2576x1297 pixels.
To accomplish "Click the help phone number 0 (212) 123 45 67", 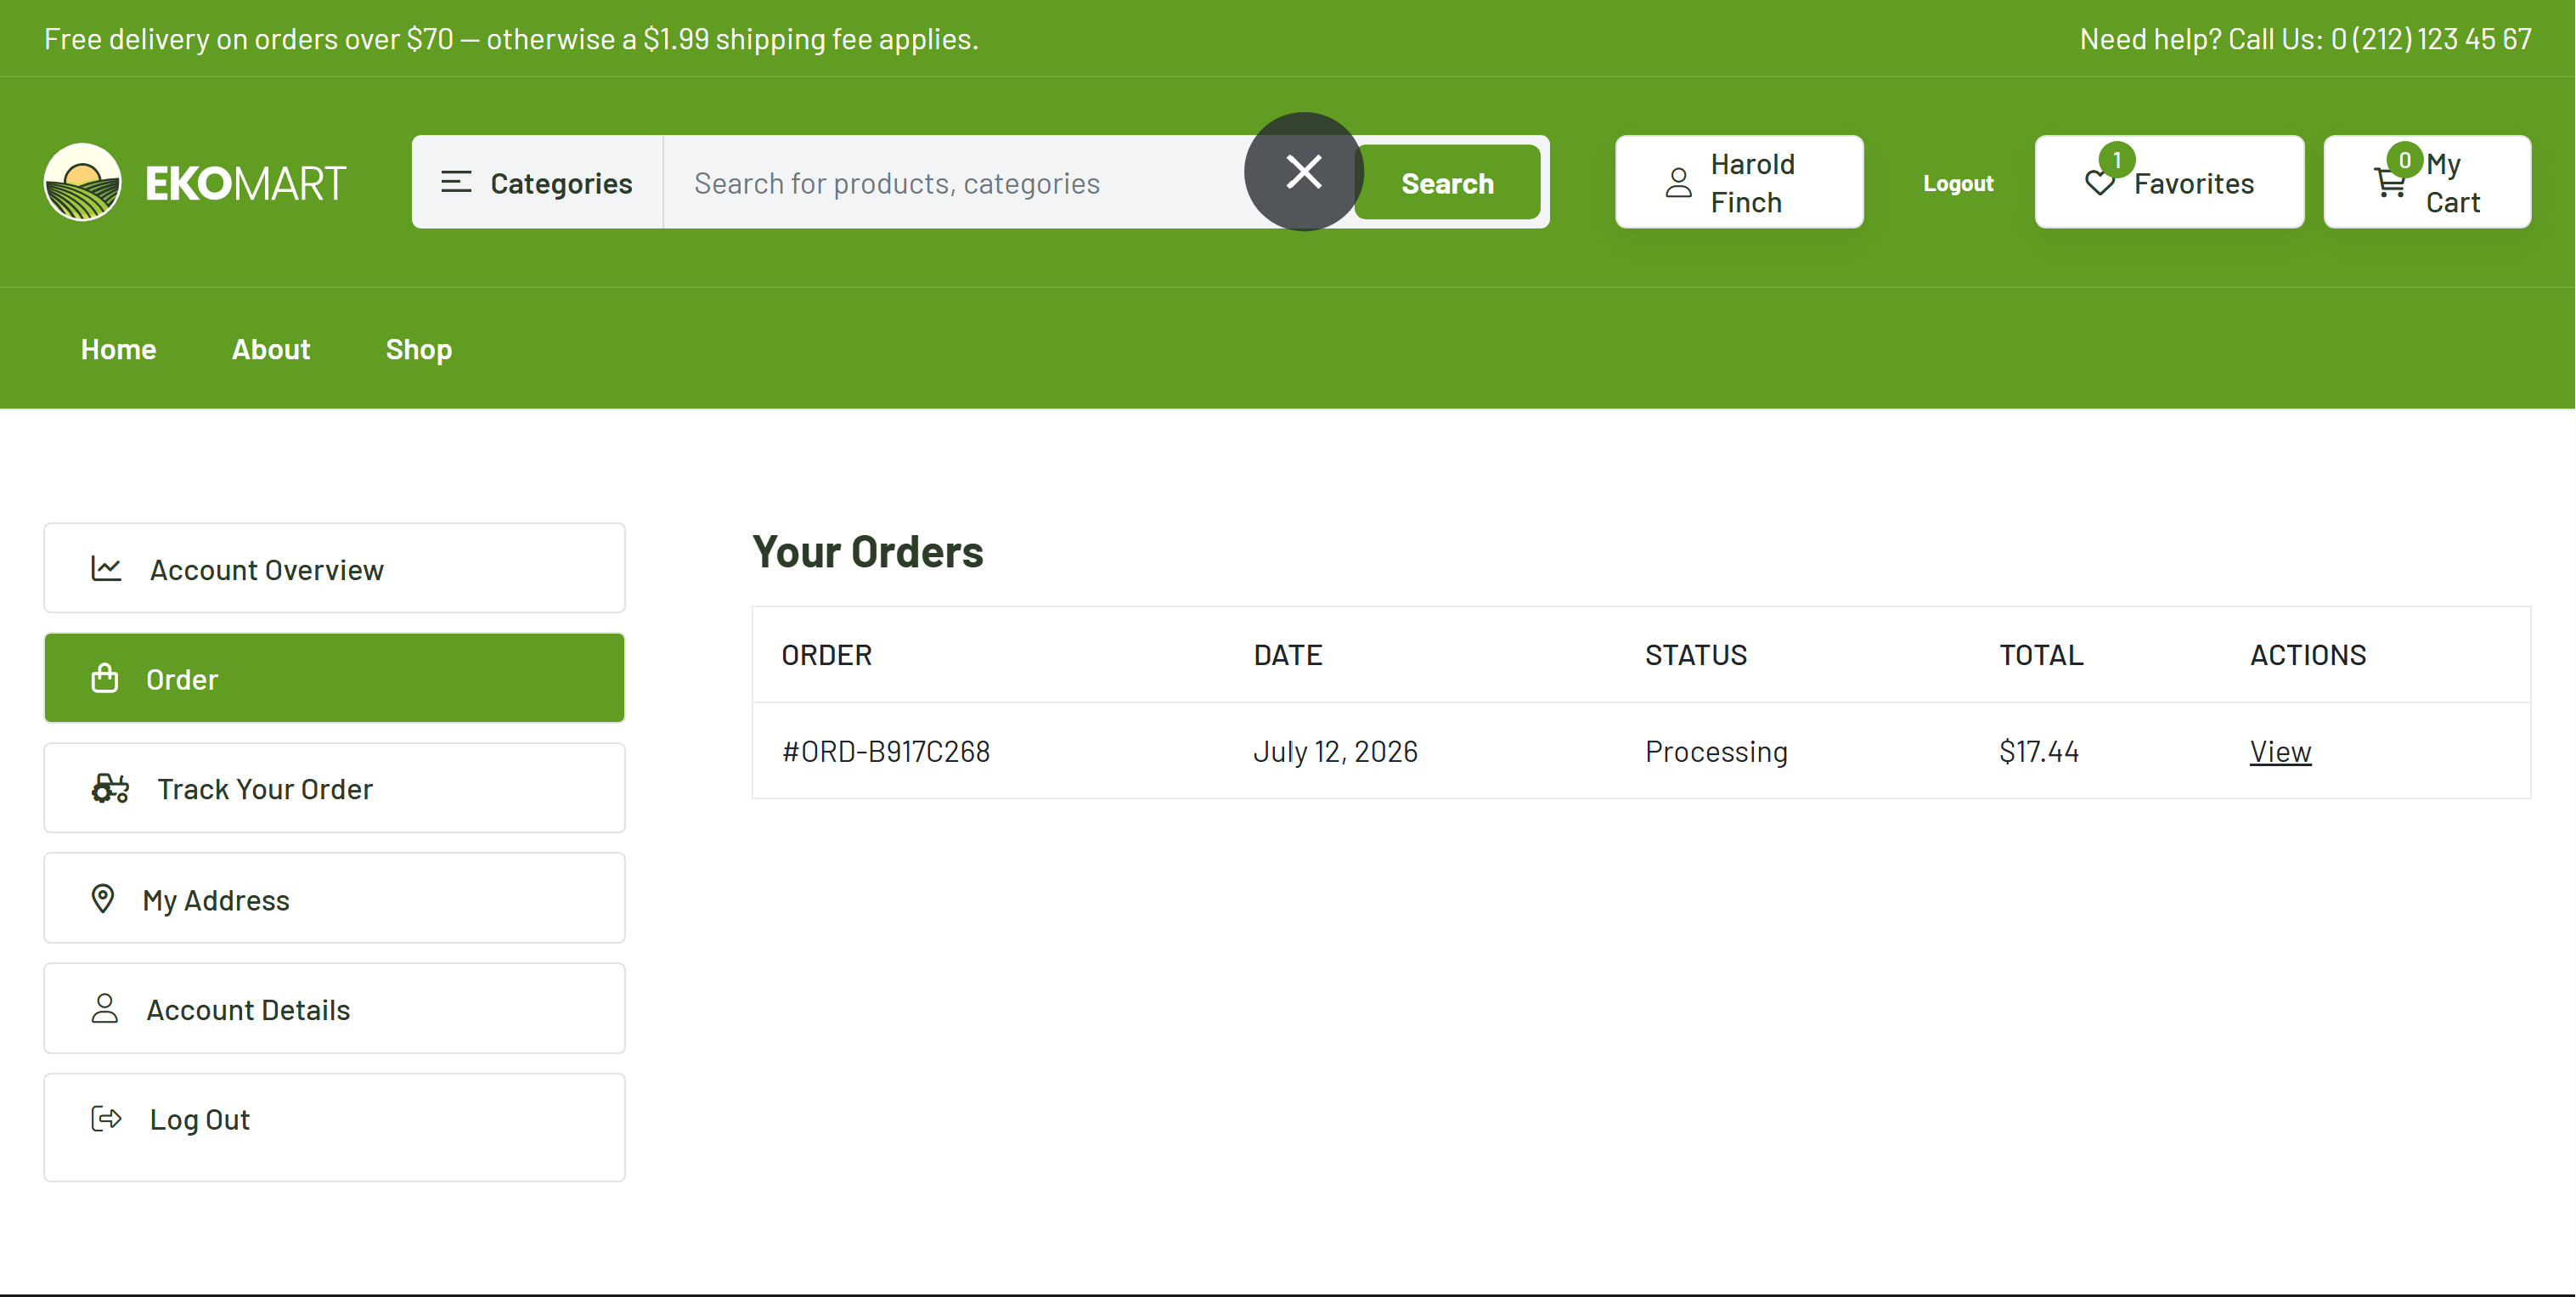I will 2431,39.
